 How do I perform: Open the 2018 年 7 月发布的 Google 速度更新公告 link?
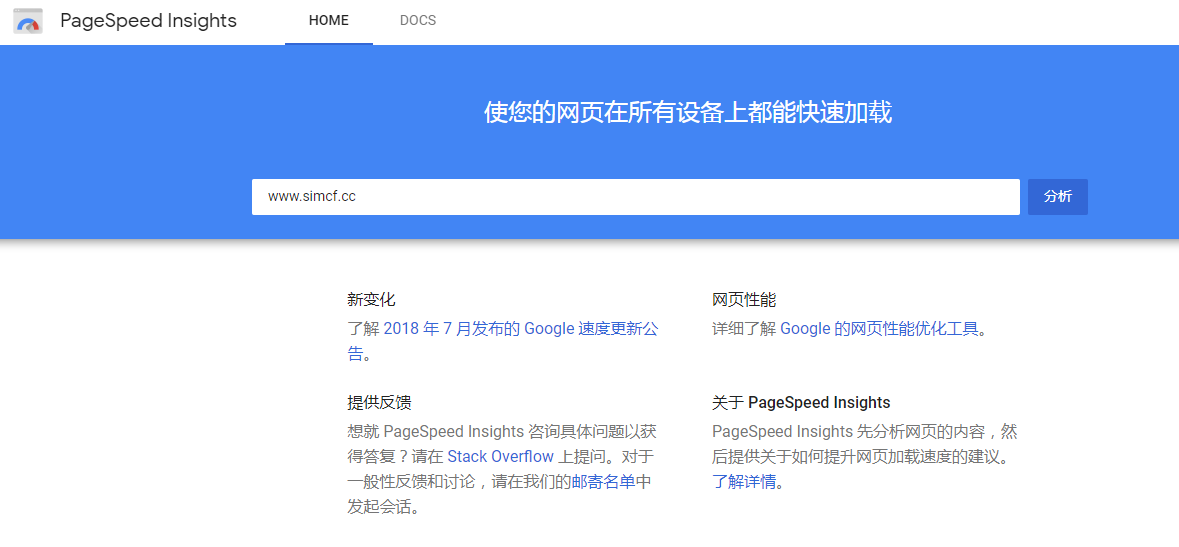(x=503, y=341)
